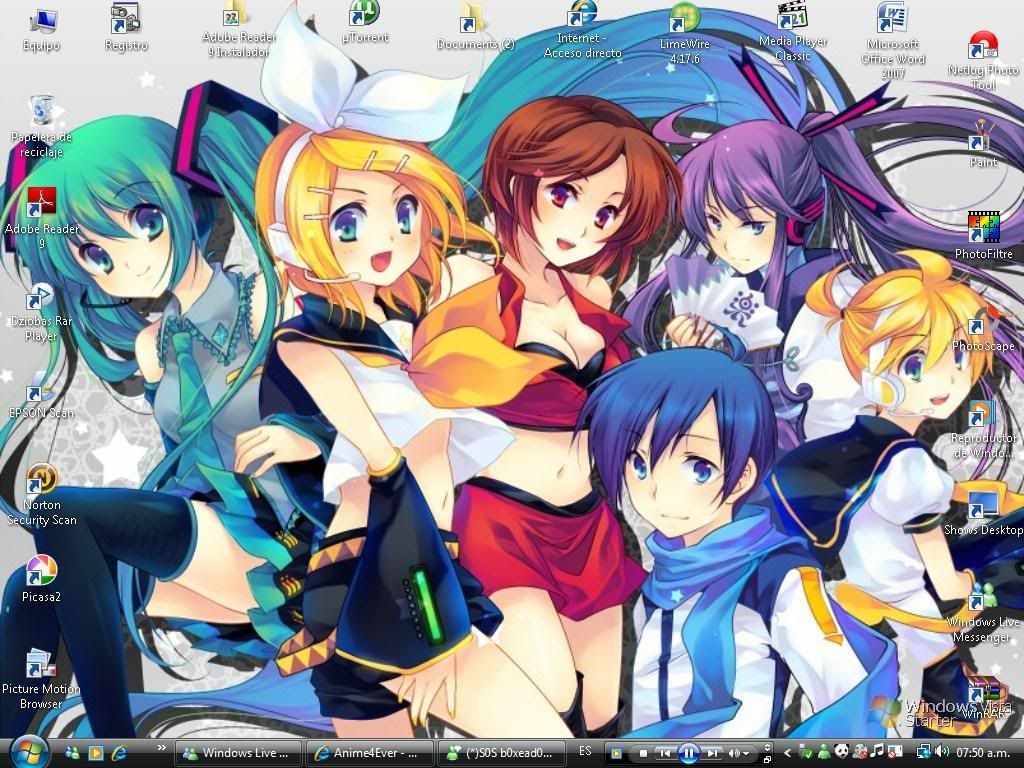1024x768 pixels.
Task: Skip to next track in toolbar
Action: pos(711,753)
